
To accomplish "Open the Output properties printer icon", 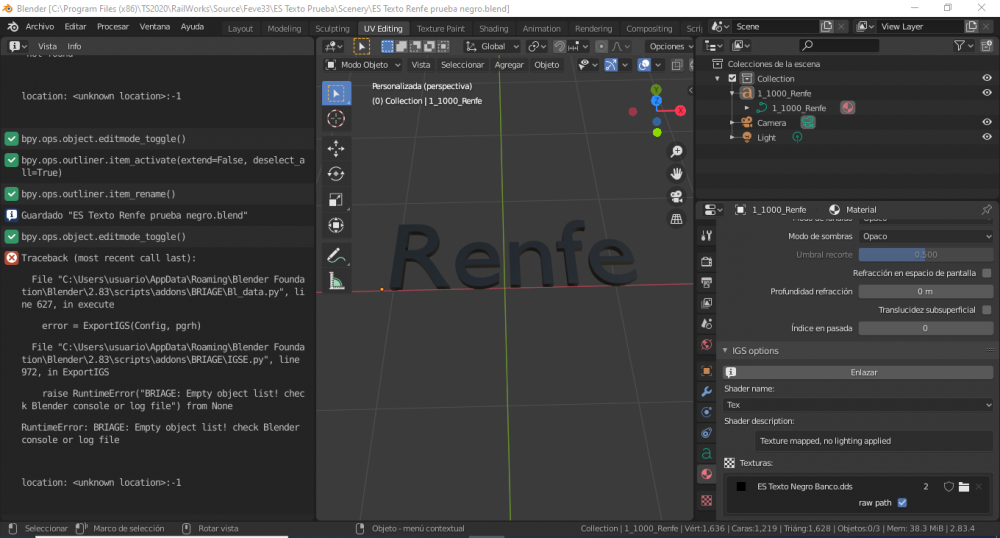I will click(707, 282).
